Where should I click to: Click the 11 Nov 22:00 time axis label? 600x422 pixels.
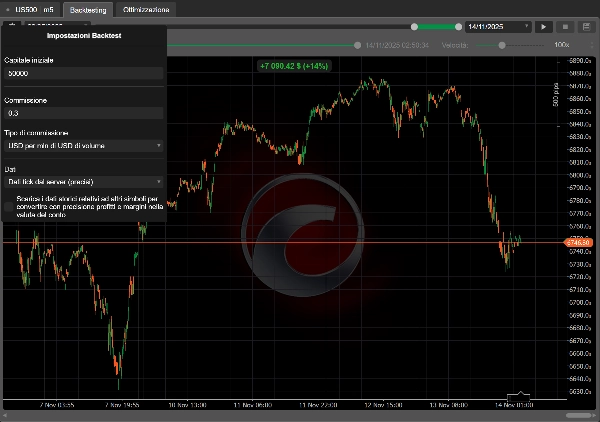[318, 405]
